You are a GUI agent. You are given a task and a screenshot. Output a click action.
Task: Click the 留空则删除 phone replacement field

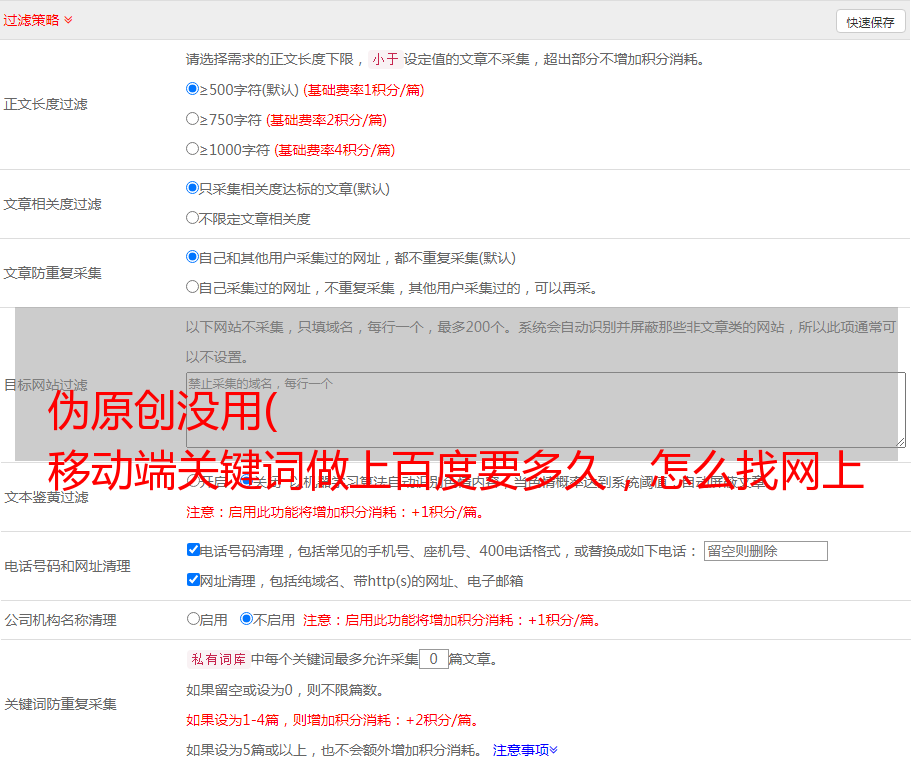(x=765, y=551)
